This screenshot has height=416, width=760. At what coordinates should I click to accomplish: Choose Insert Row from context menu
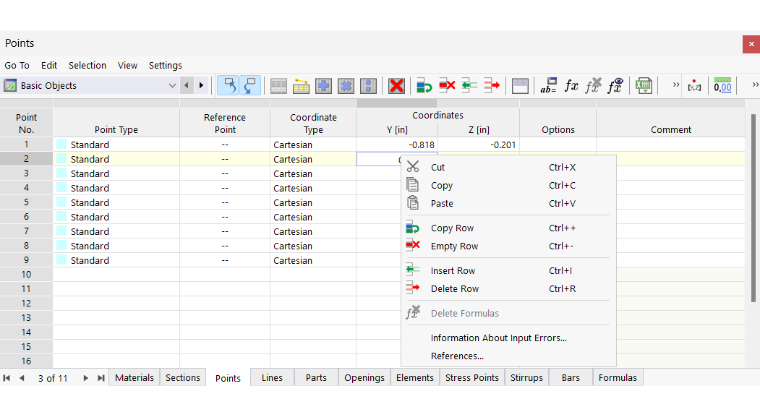pos(508,271)
